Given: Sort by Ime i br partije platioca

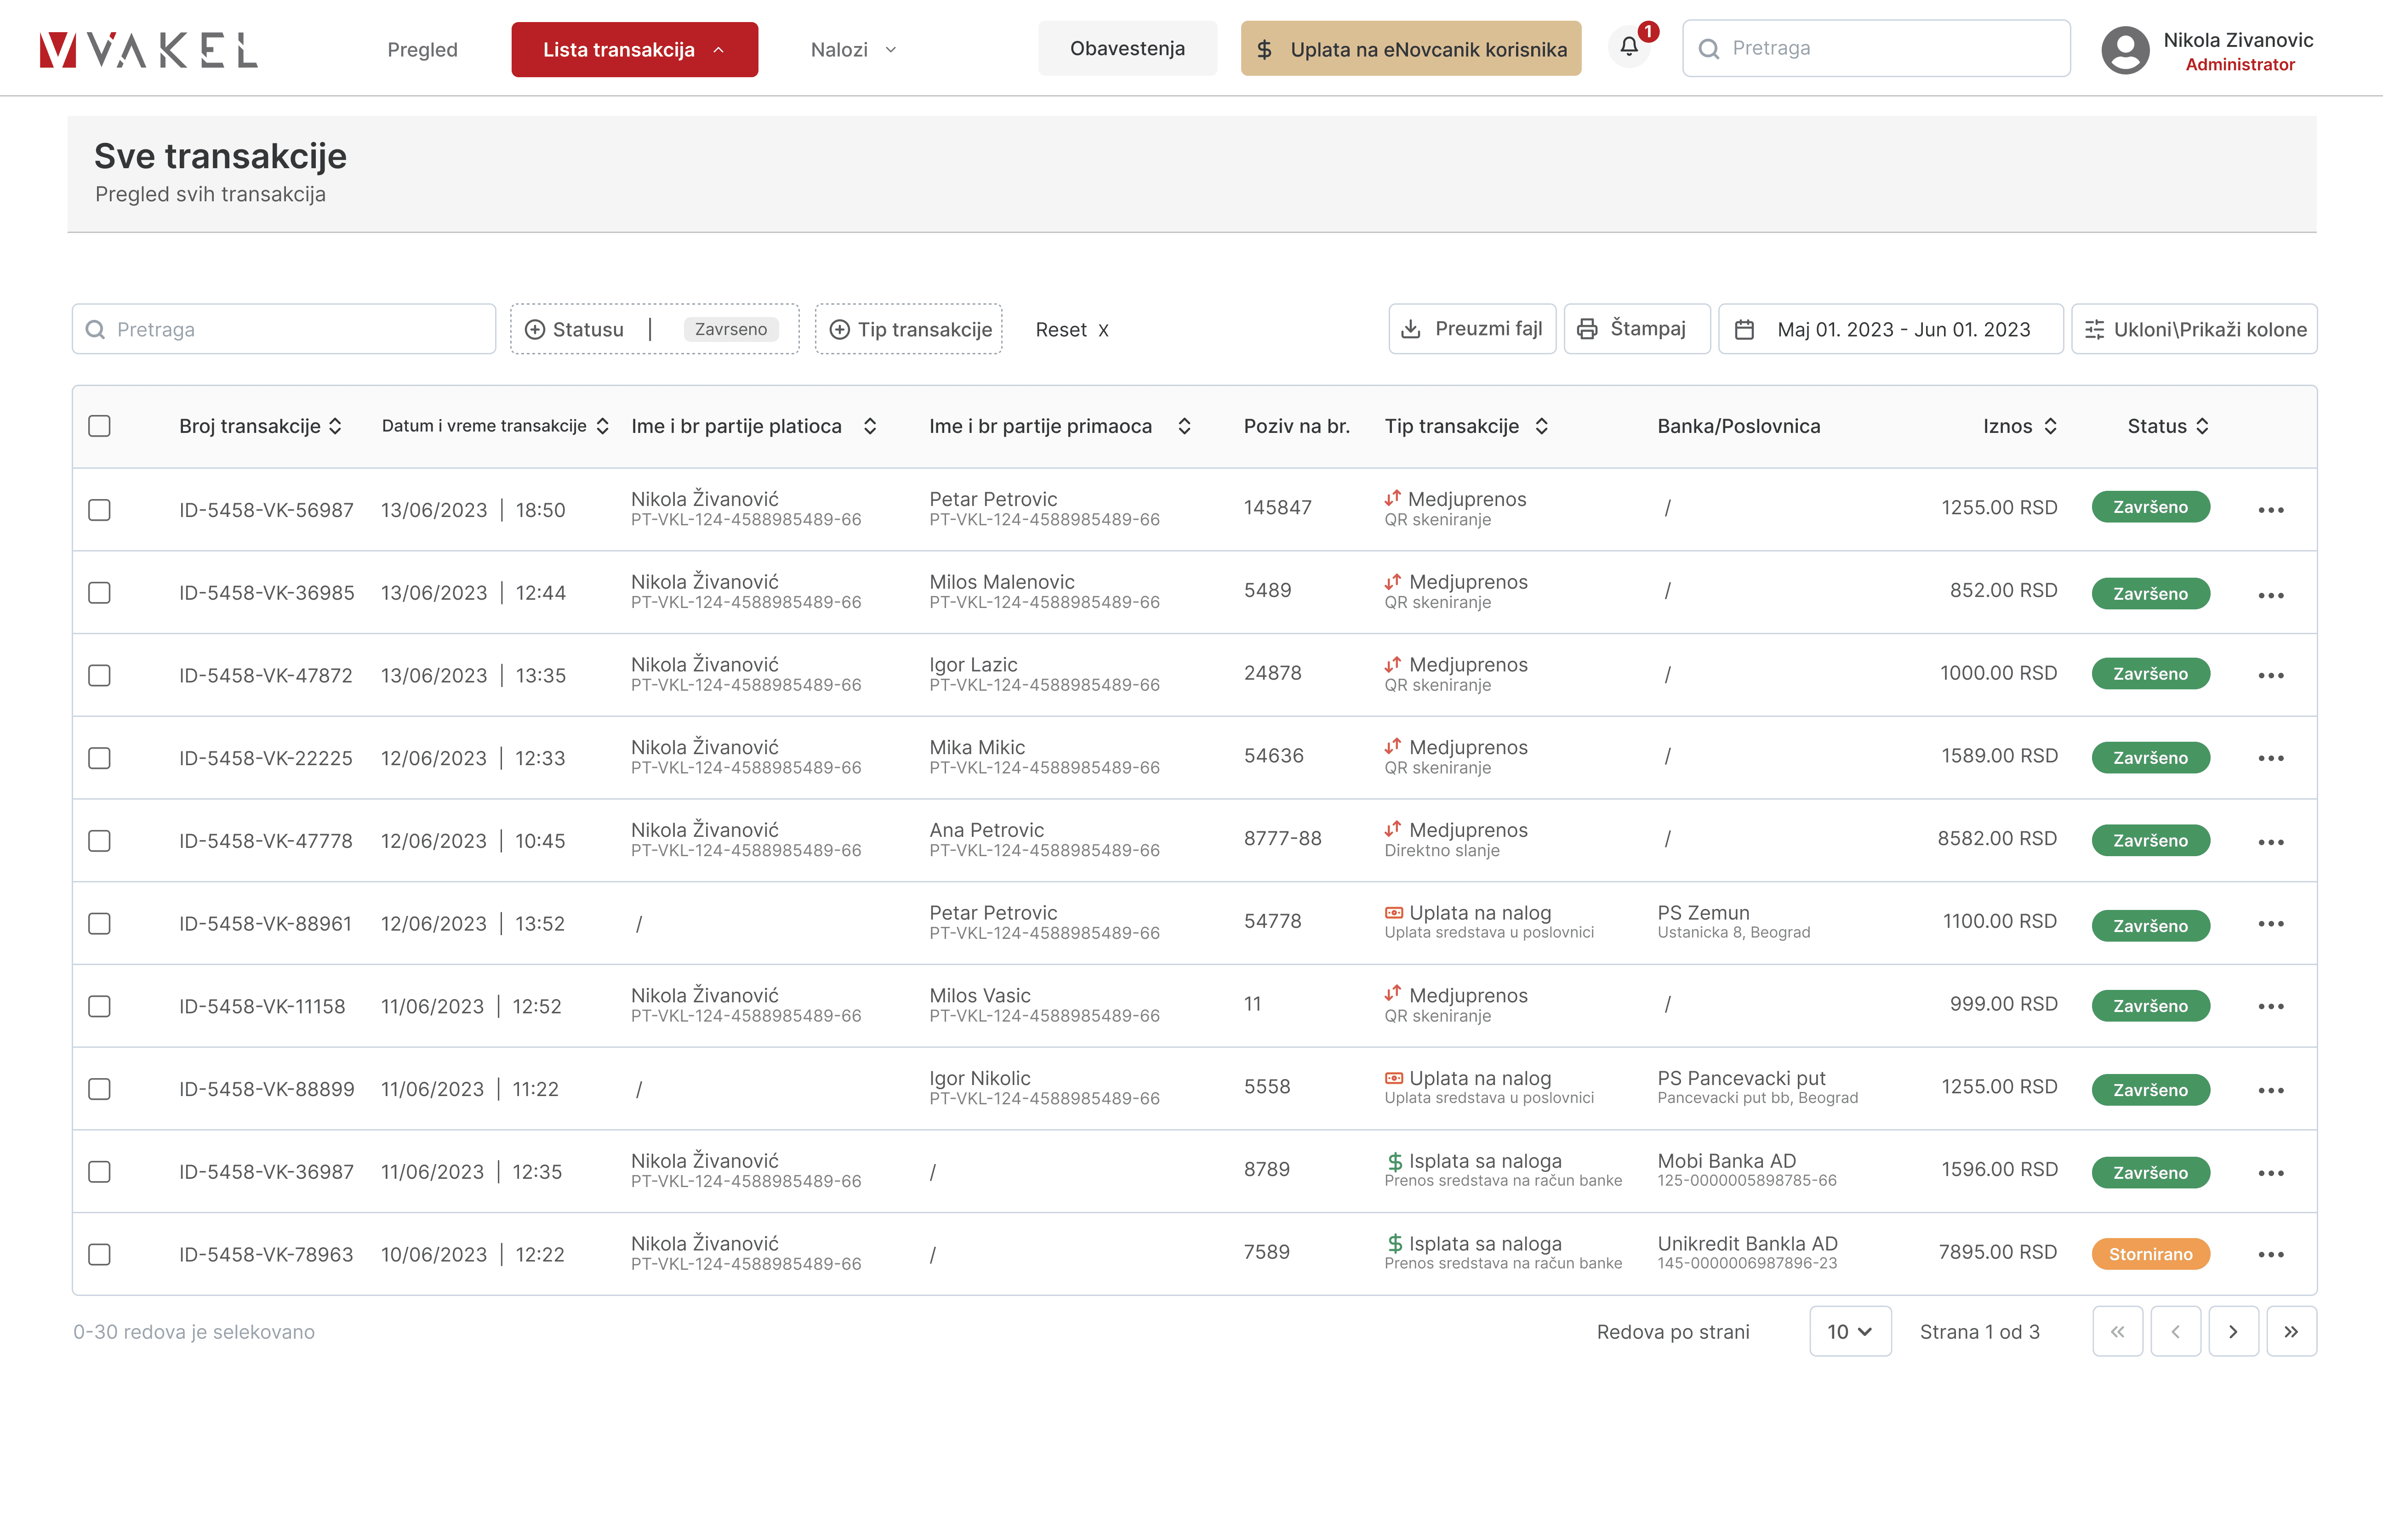Looking at the screenshot, I should (x=870, y=426).
